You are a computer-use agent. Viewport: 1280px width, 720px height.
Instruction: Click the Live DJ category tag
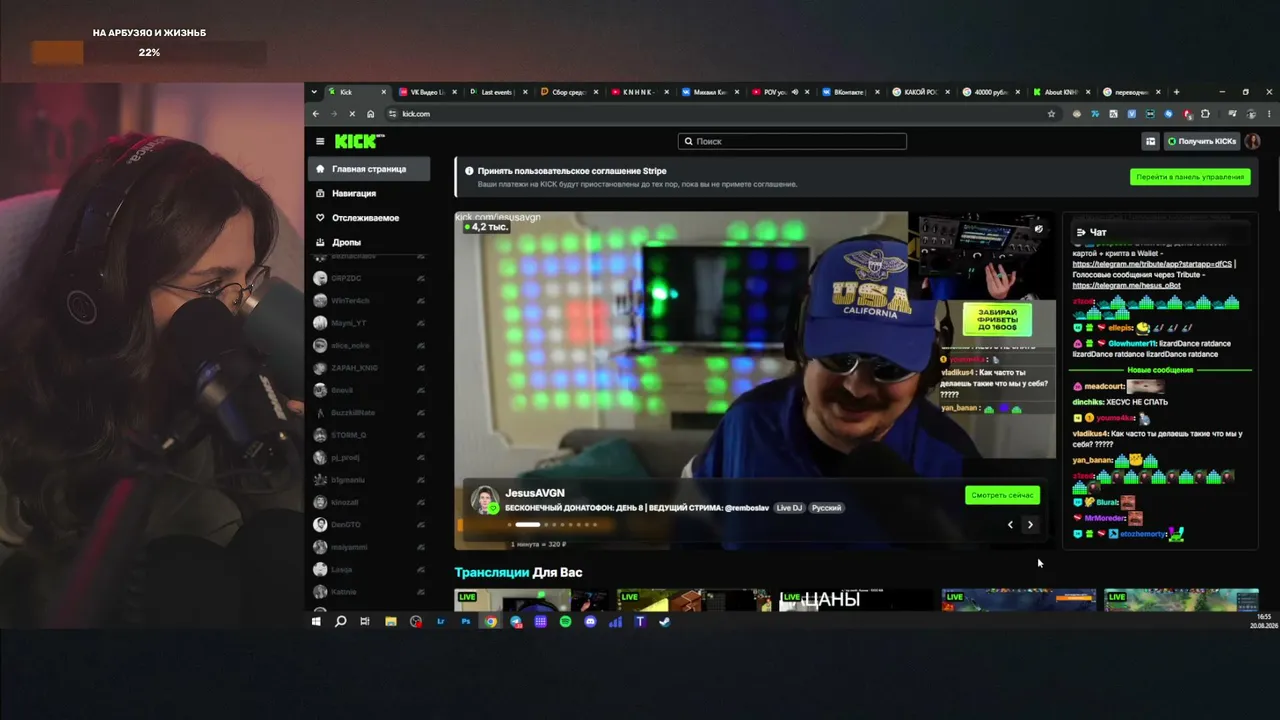[x=789, y=508]
